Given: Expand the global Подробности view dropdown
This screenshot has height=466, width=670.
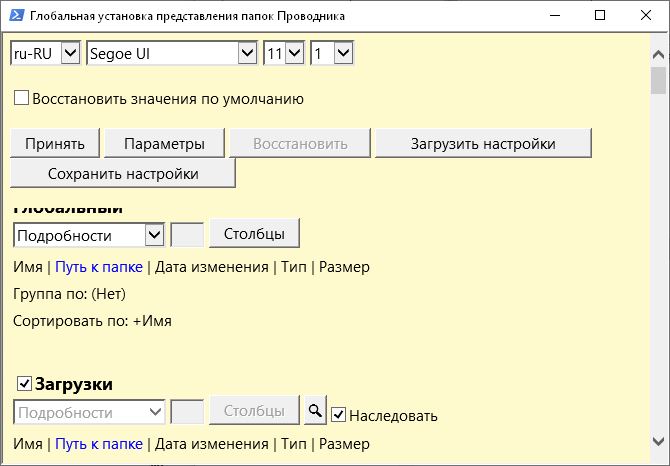Looking at the screenshot, I should [x=89, y=235].
